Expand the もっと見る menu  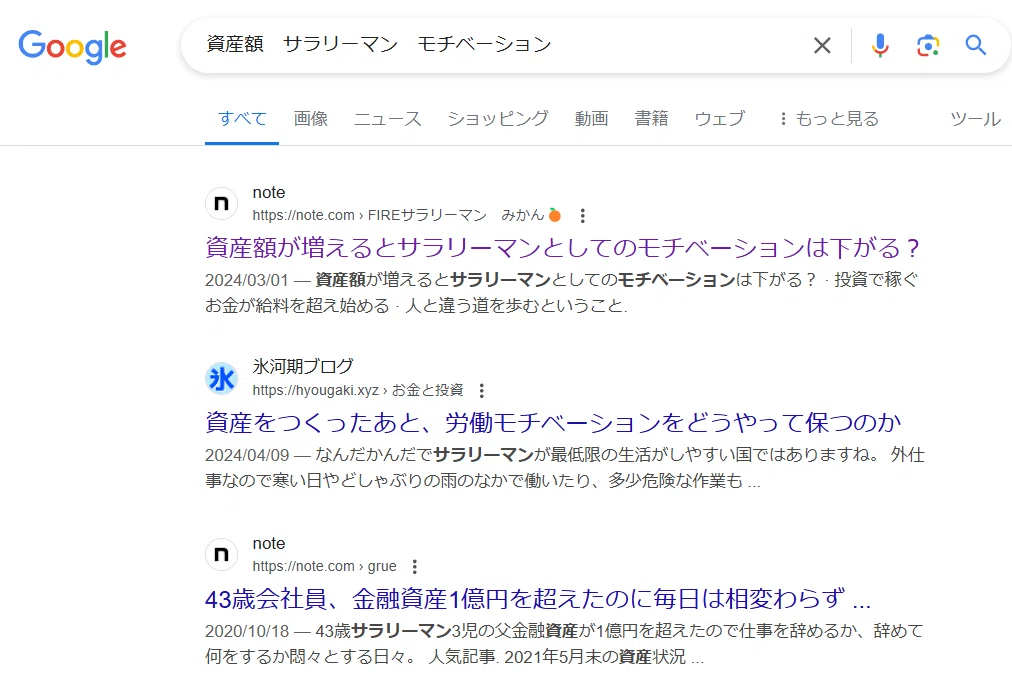click(x=829, y=119)
